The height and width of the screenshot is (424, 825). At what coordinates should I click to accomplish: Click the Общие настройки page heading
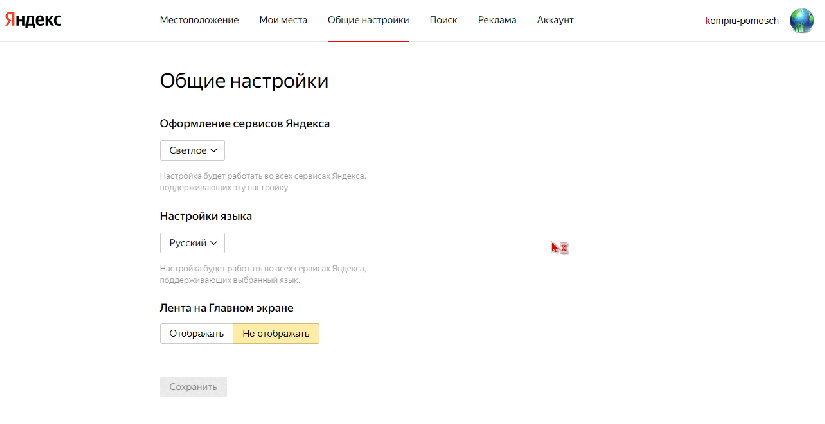[244, 82]
